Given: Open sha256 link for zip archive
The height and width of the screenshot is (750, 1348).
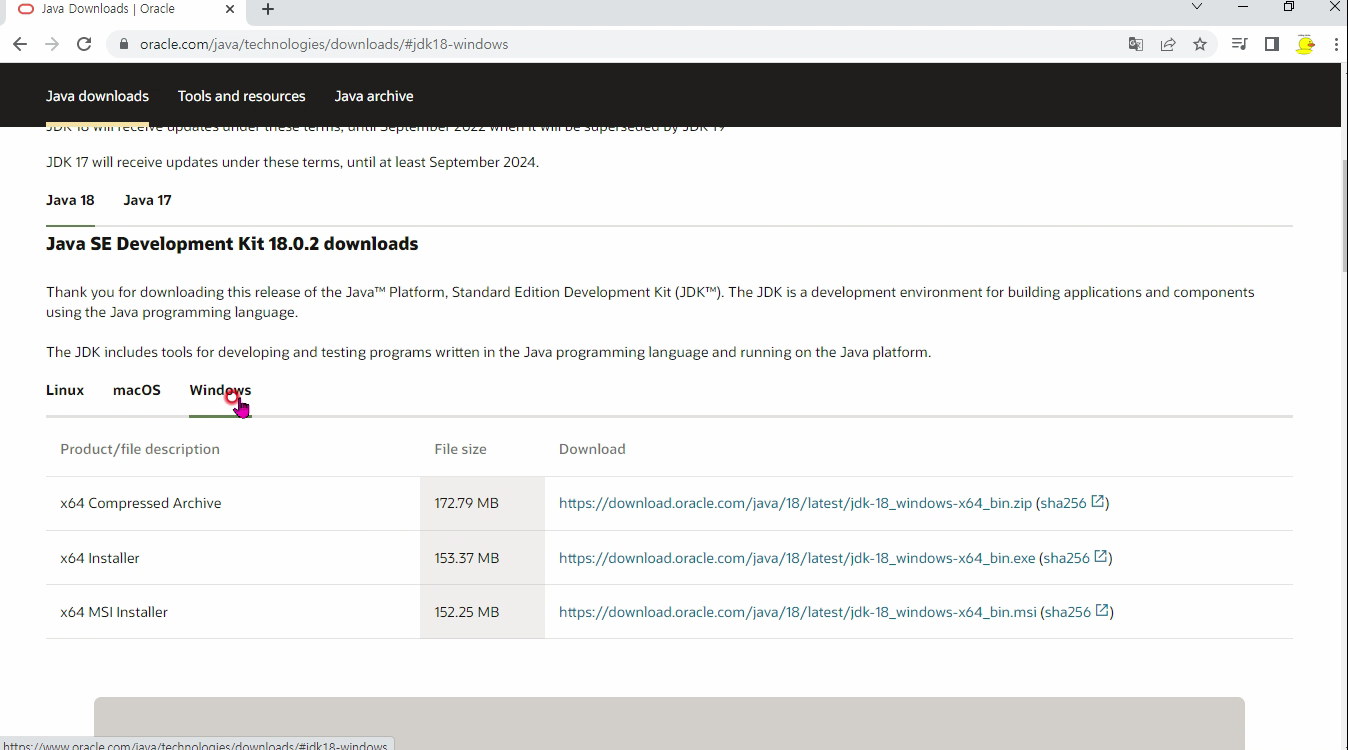Looking at the screenshot, I should (1063, 503).
